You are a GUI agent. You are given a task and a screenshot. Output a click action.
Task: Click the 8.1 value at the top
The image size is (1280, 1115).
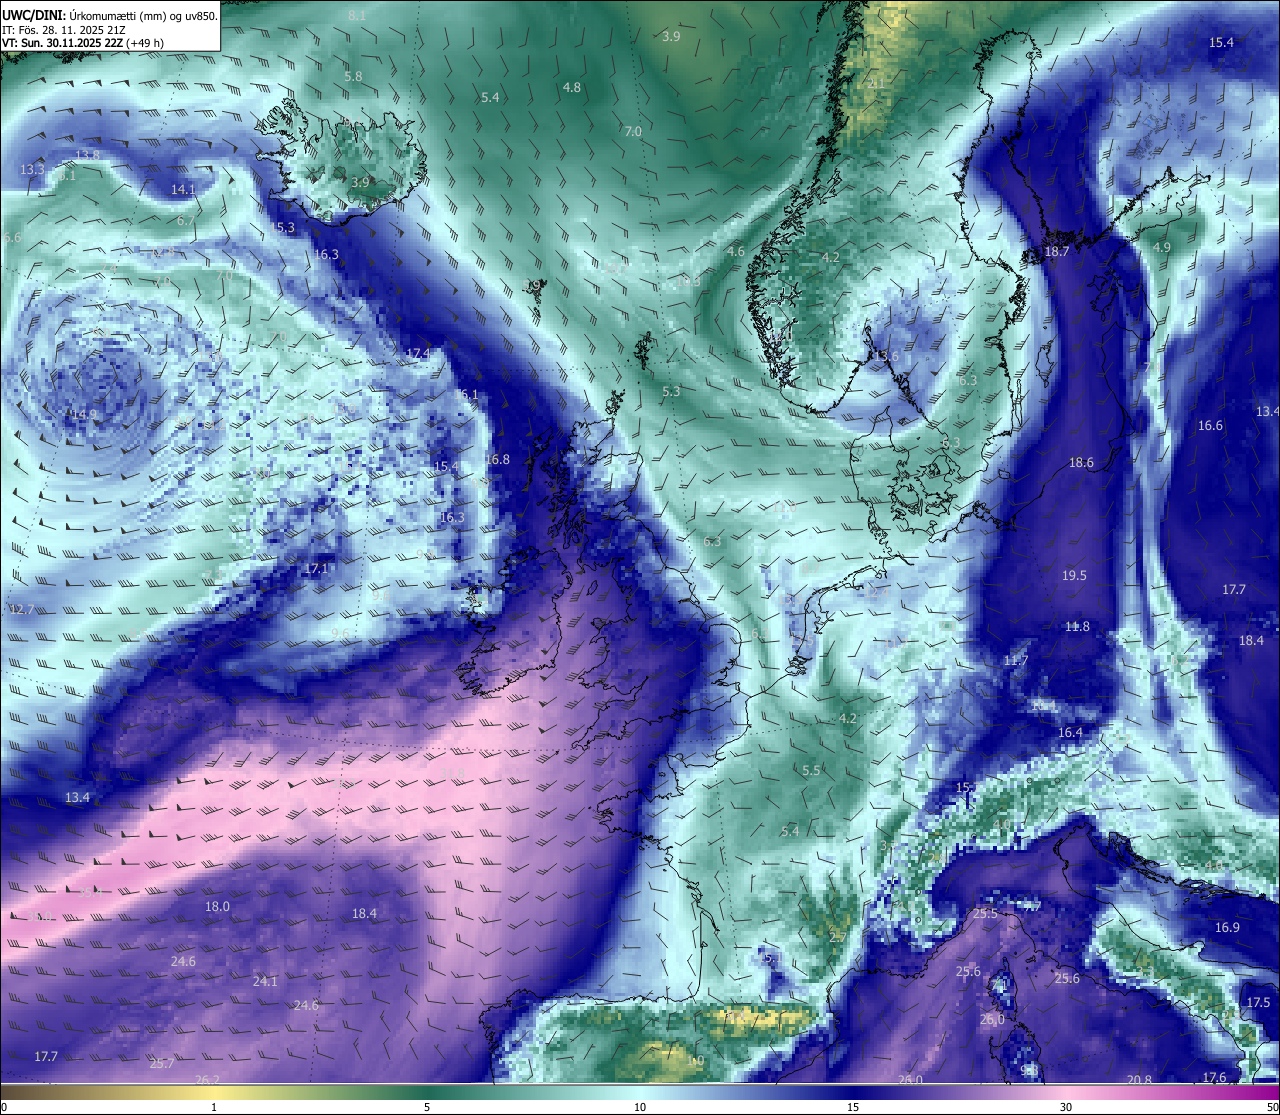(x=357, y=16)
